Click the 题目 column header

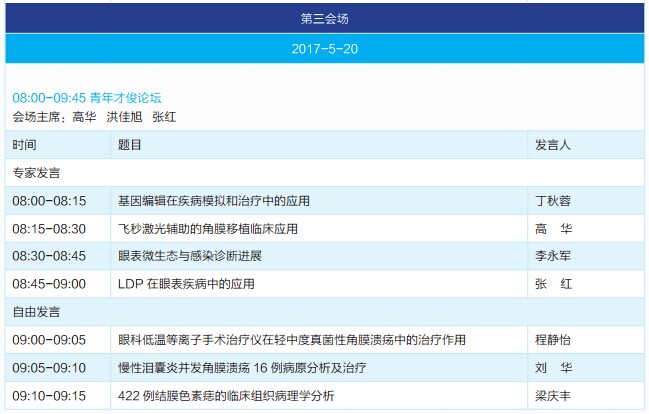click(130, 145)
